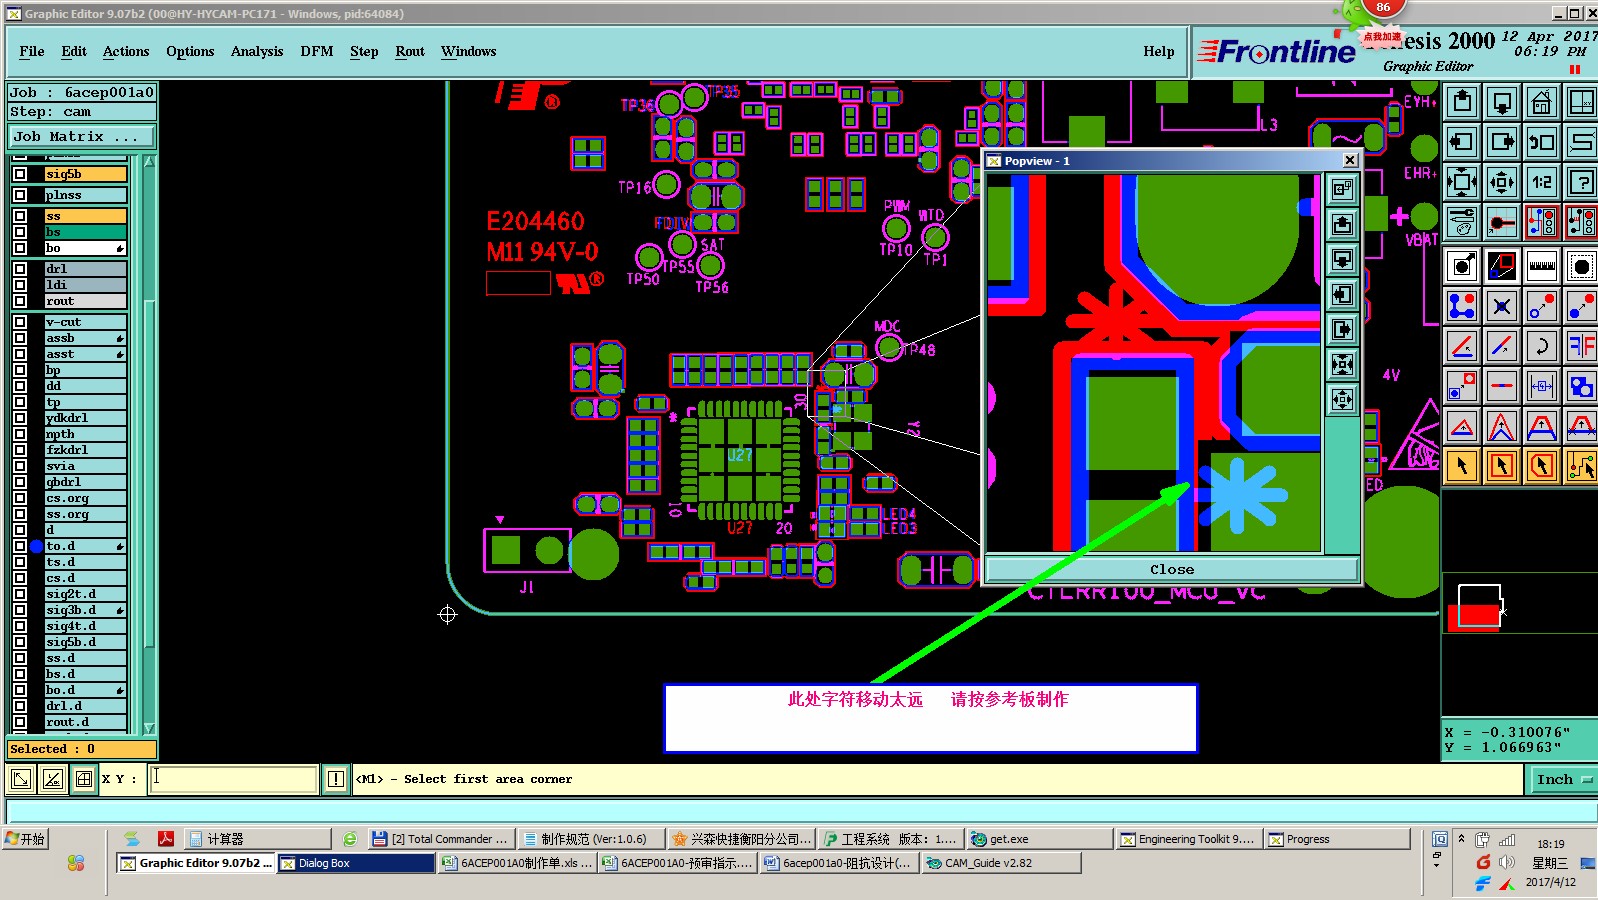The height and width of the screenshot is (900, 1598).
Task: Switch to CAM_Guide v2.82 taskbar item
Action: [x=1001, y=863]
